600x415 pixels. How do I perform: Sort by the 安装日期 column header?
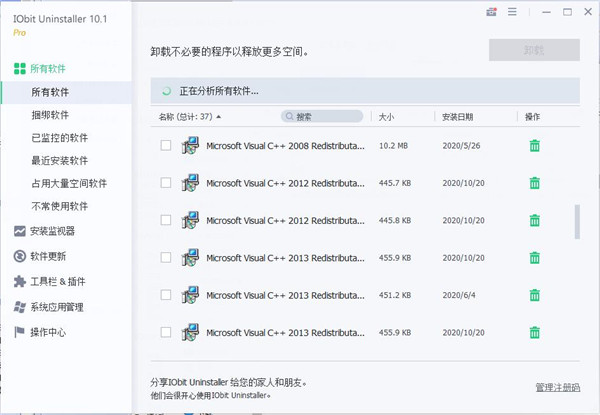click(457, 117)
